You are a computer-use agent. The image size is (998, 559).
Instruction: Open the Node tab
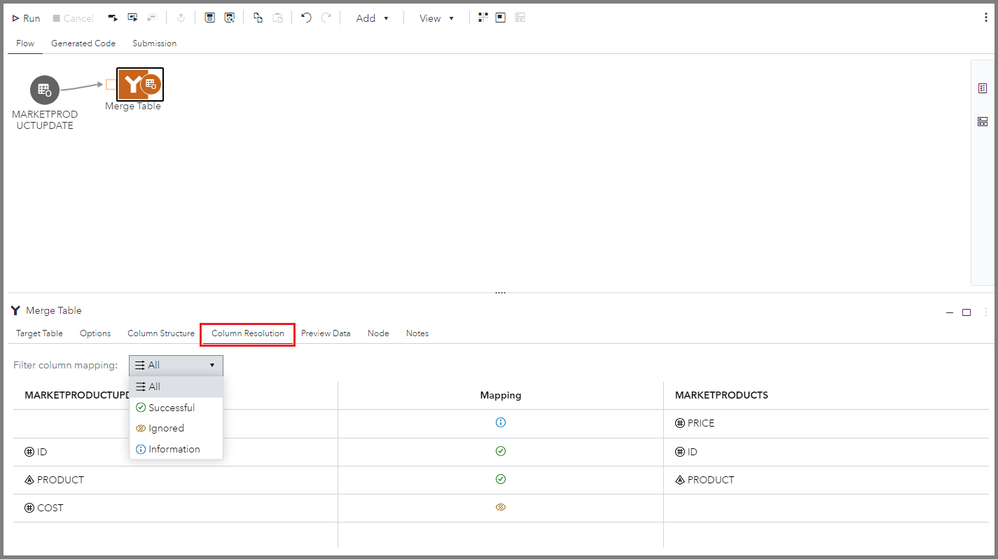[378, 333]
